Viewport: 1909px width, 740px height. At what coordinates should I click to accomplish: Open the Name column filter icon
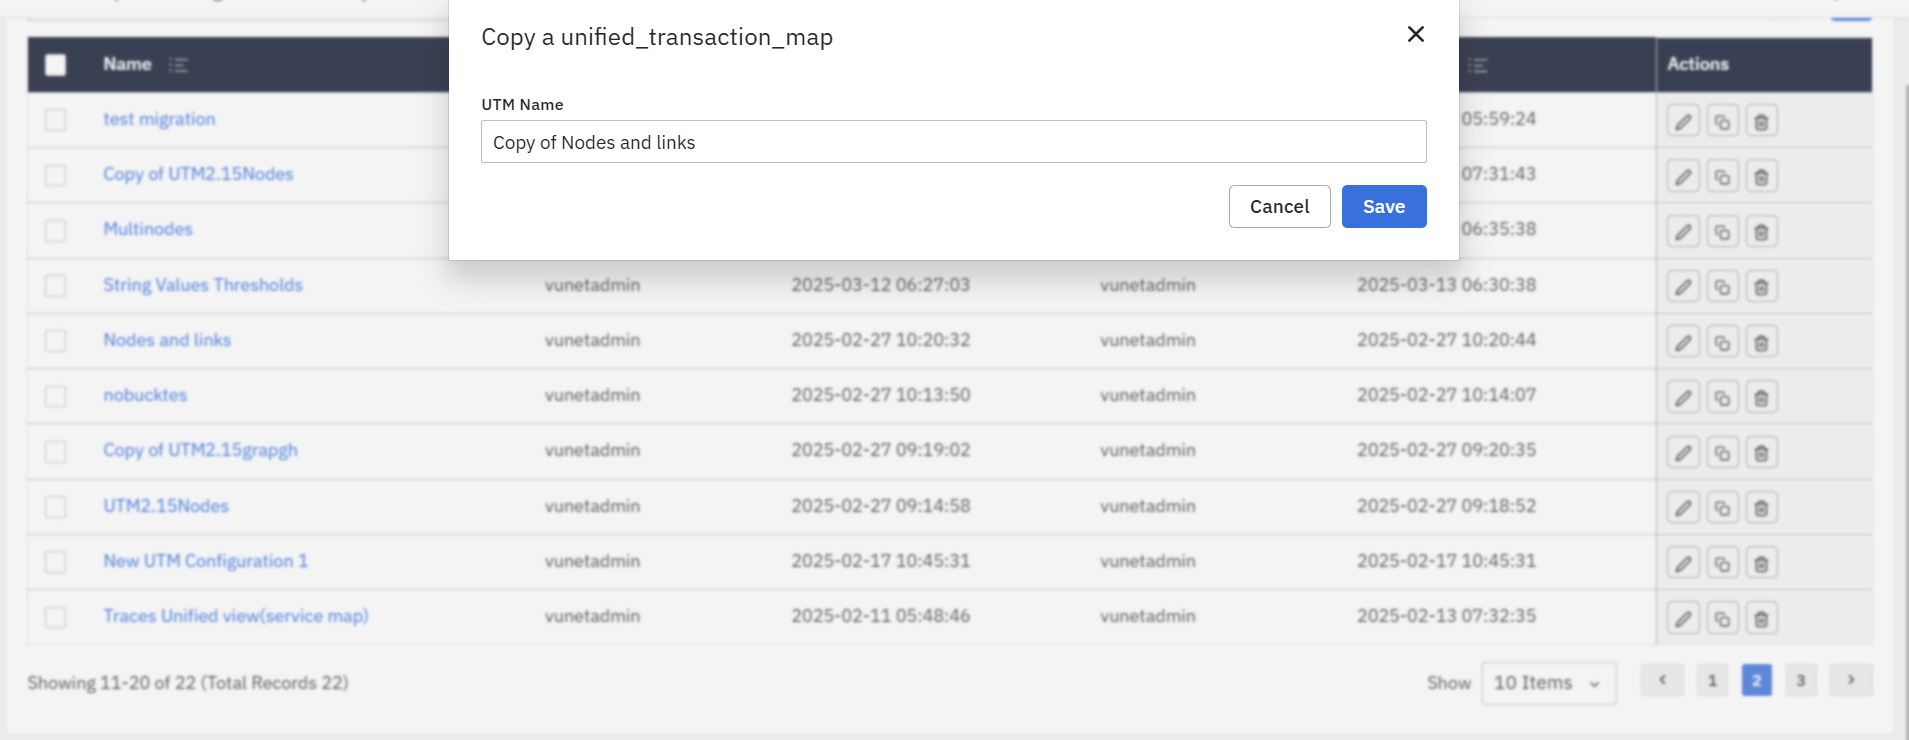pyautogui.click(x=178, y=65)
